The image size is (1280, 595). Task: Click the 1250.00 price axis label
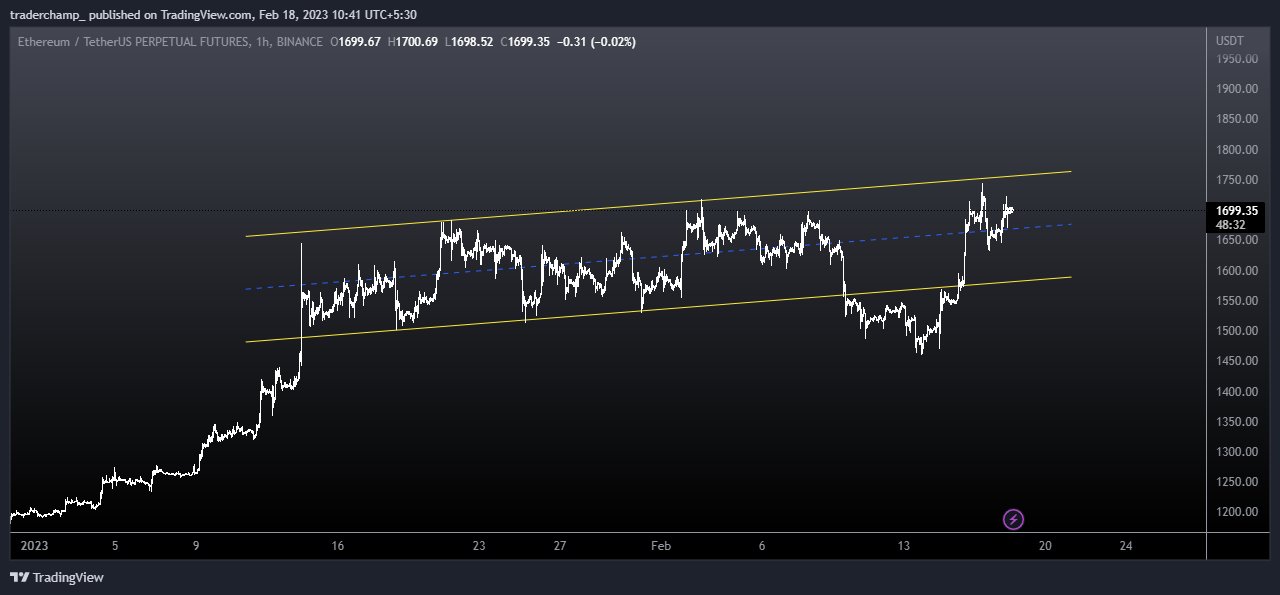coord(1236,482)
